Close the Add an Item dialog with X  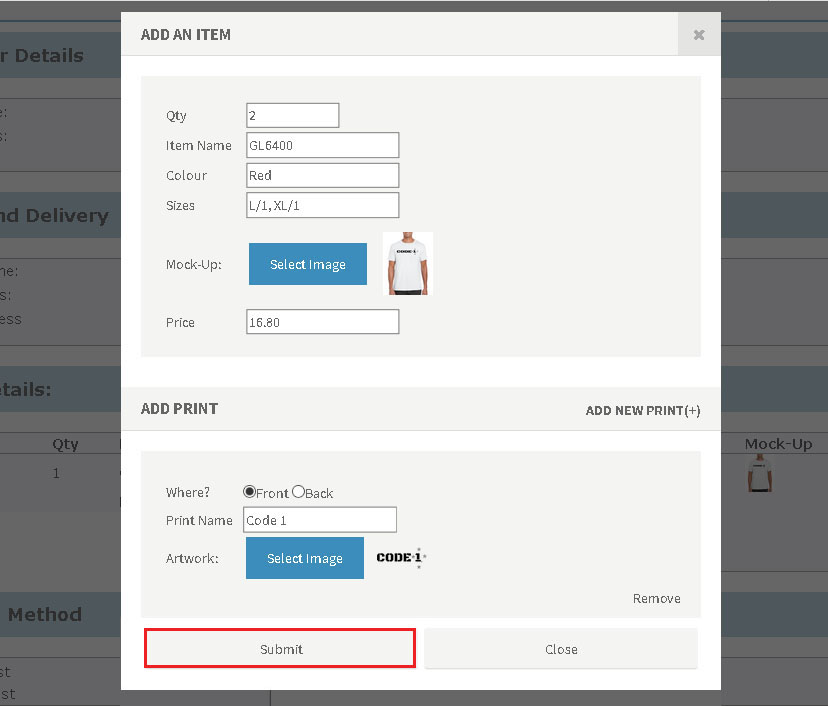coord(699,35)
